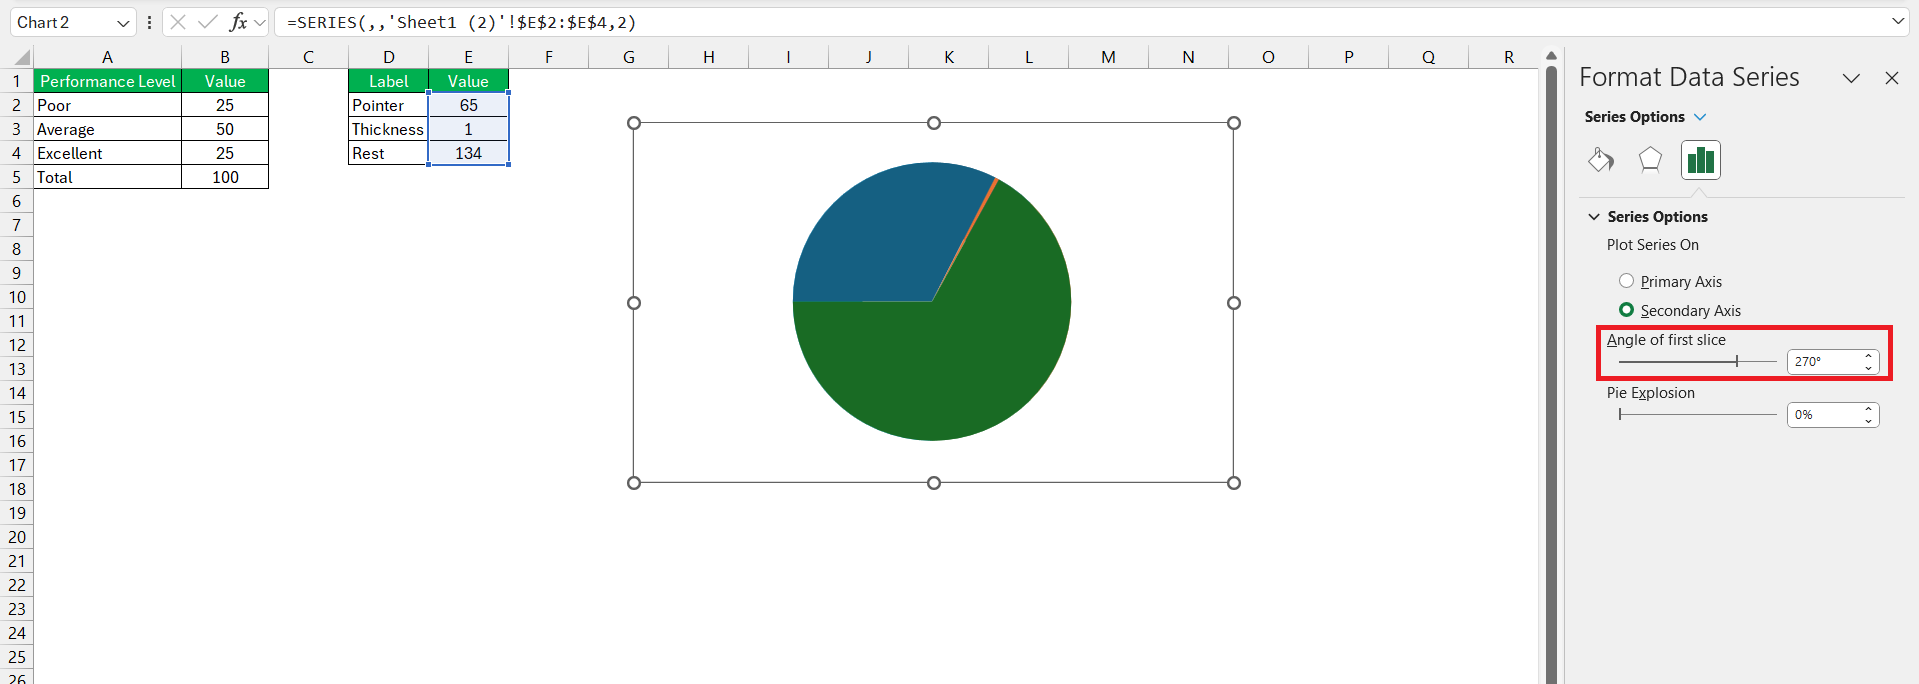Viewport: 1919px width, 684px height.
Task: Select column A header
Action: 107,57
